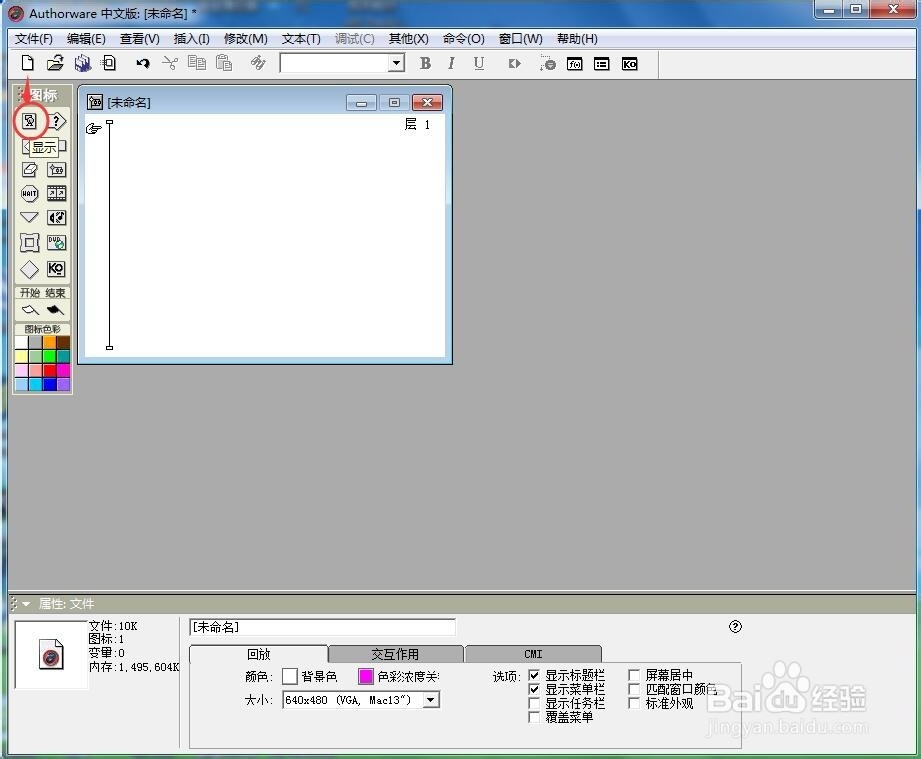
Task: Click the magenta 色彩浓度关键色 swatch
Action: coord(365,676)
